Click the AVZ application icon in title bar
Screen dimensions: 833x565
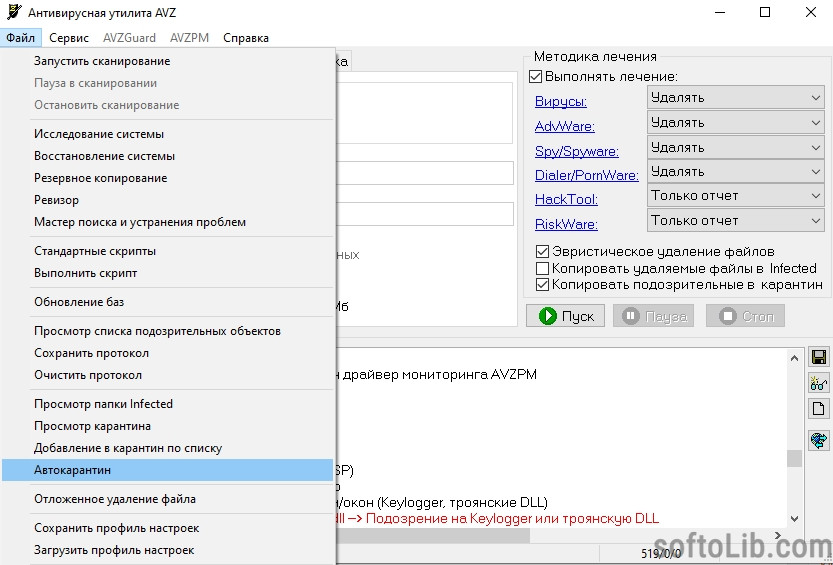click(x=14, y=12)
